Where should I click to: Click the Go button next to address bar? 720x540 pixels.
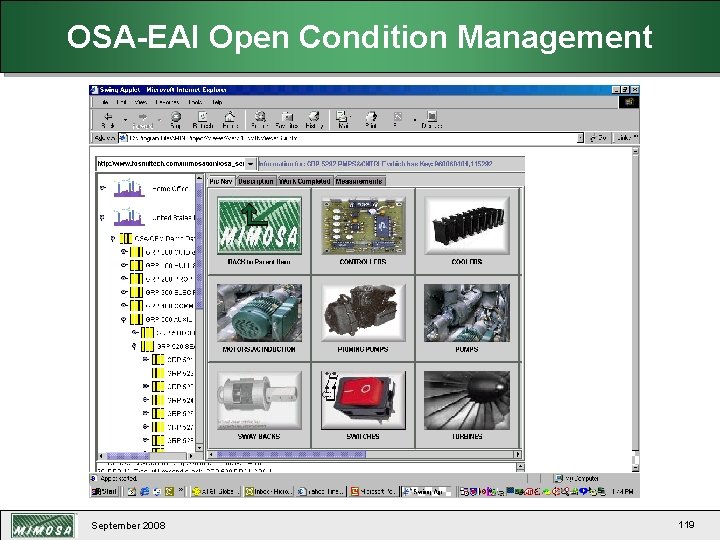tap(598, 138)
